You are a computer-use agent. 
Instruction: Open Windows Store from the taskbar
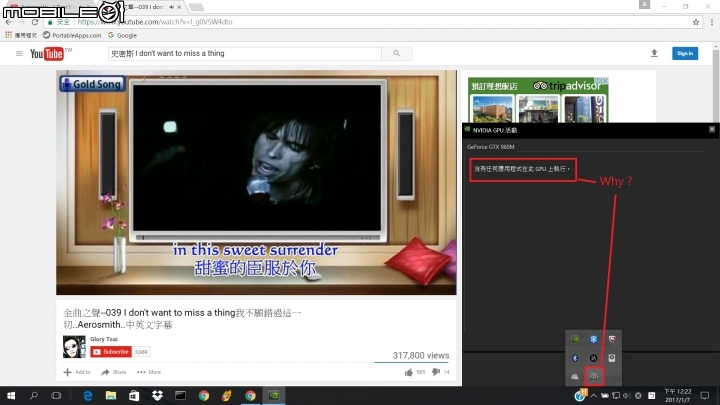[134, 395]
